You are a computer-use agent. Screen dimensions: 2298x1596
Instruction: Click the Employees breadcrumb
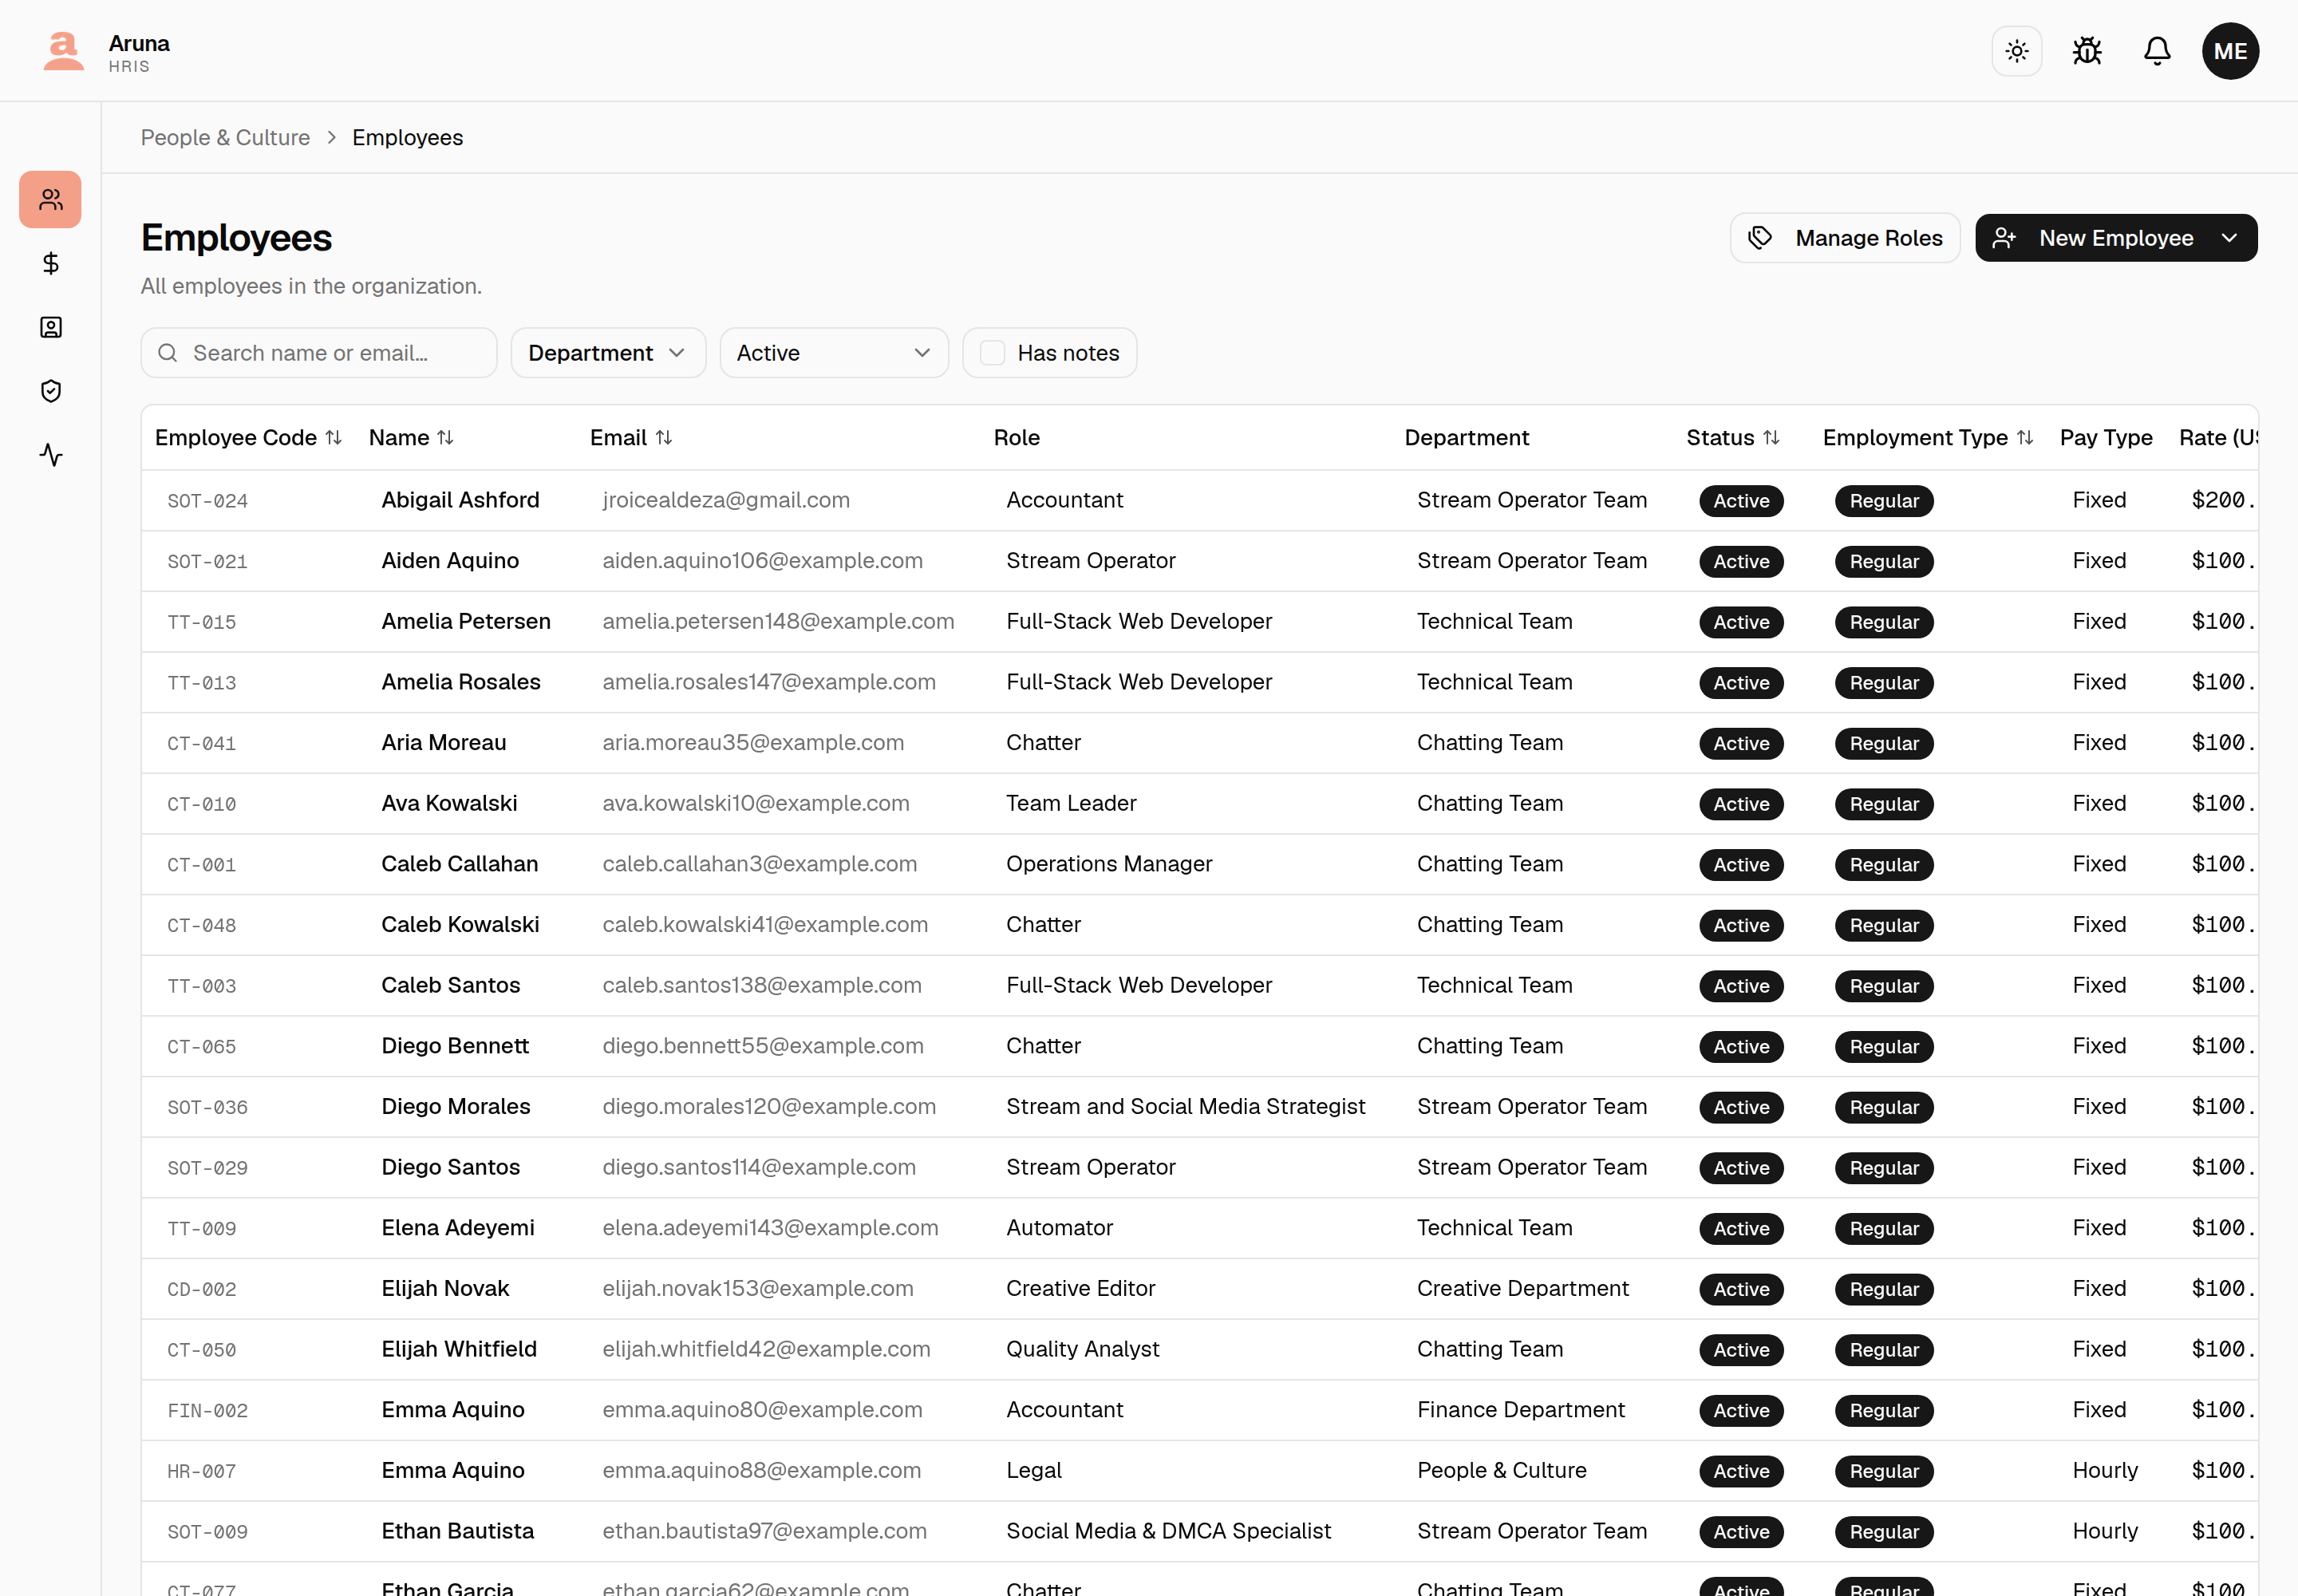[407, 138]
